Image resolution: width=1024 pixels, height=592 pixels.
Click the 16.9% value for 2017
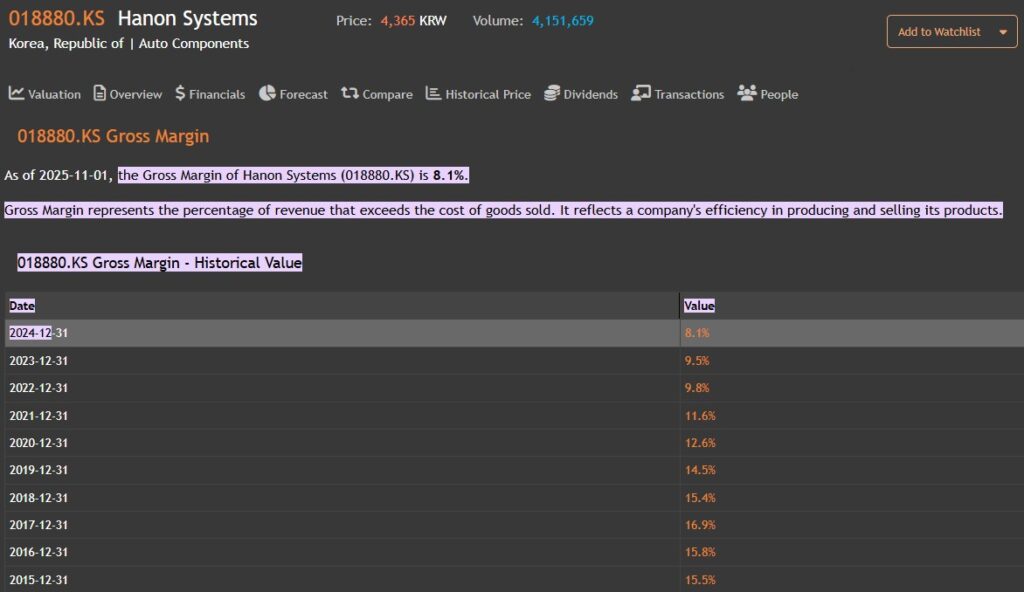tap(699, 525)
